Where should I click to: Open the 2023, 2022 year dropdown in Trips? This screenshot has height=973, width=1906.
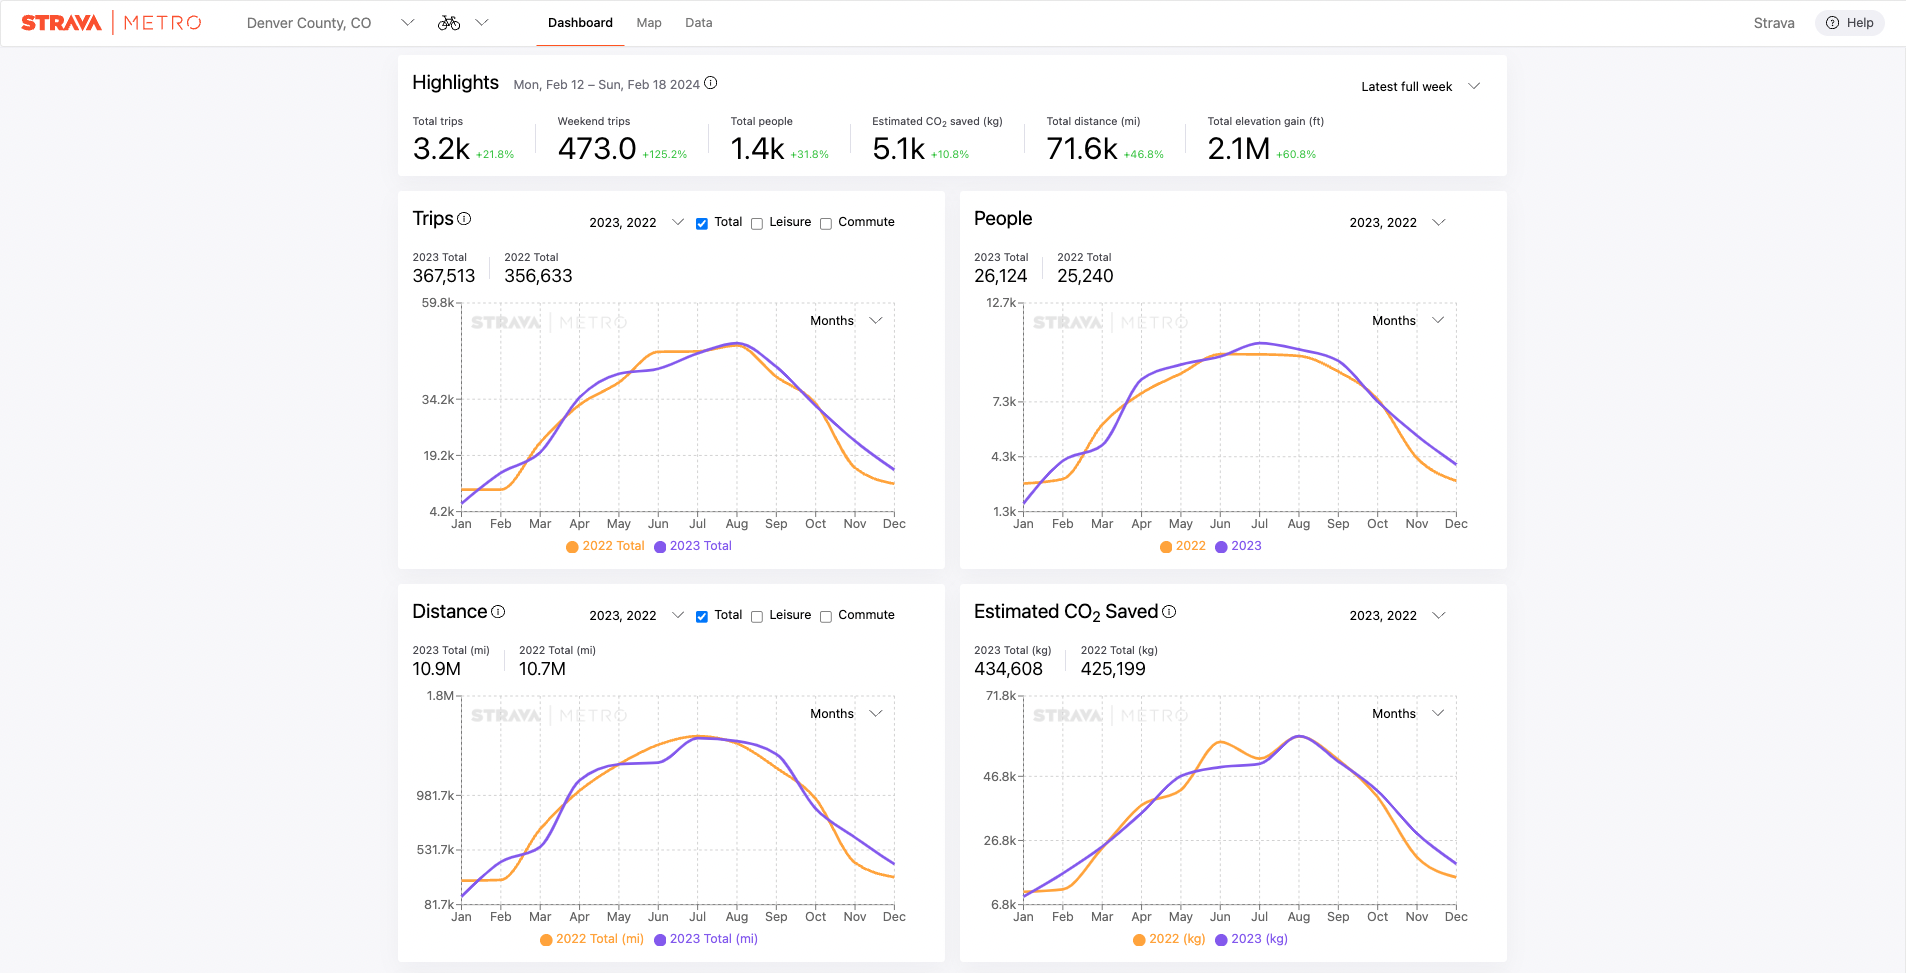point(636,222)
